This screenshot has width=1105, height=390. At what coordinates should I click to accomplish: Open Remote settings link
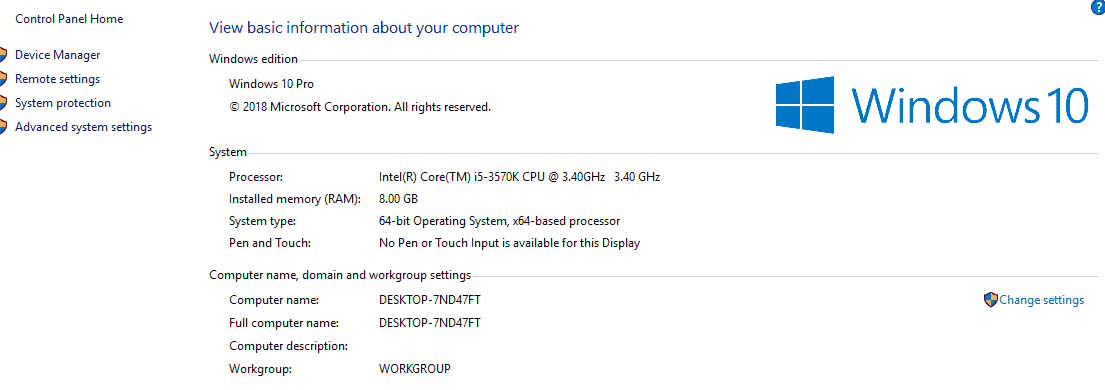coord(57,79)
